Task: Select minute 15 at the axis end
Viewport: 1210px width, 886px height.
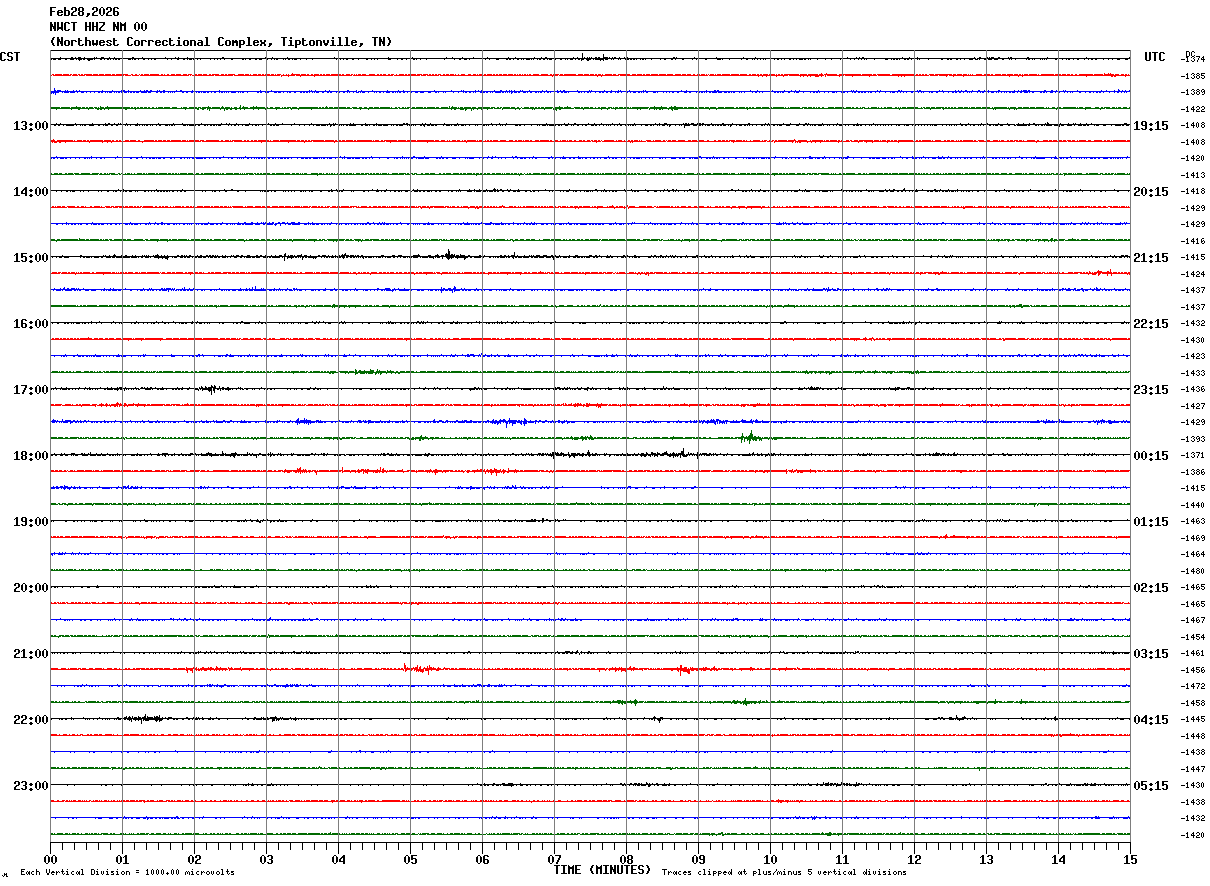Action: [1129, 860]
